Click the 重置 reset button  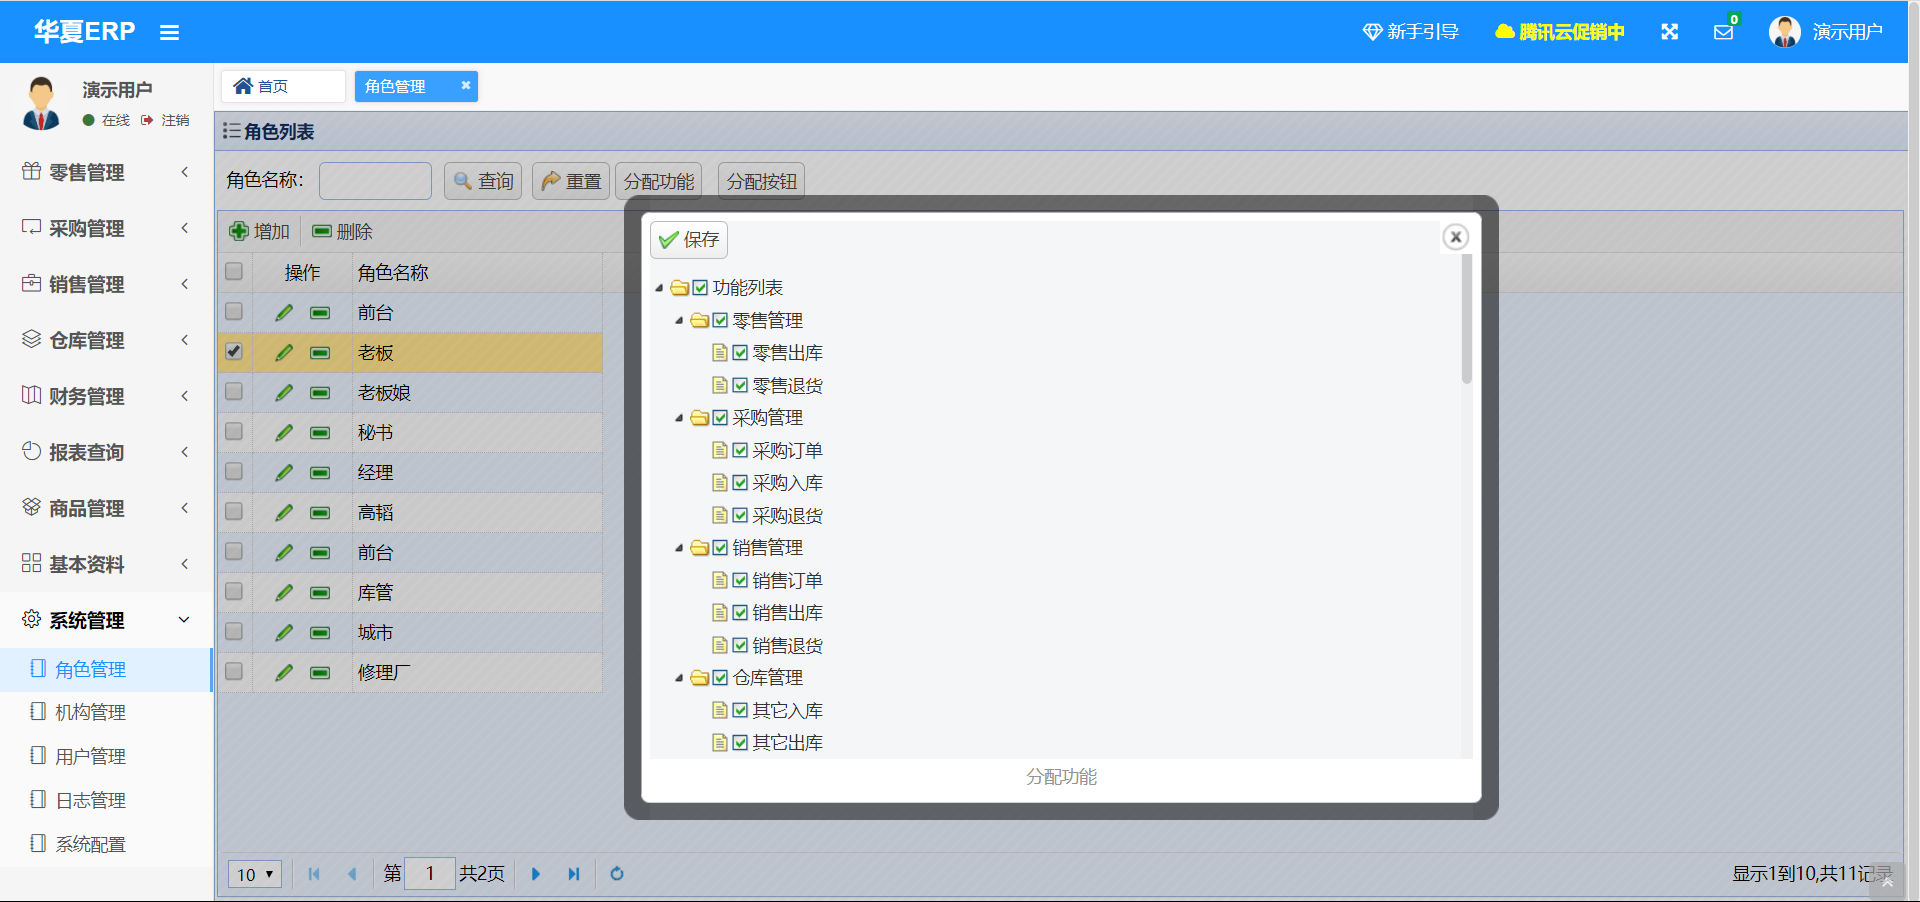coord(571,181)
